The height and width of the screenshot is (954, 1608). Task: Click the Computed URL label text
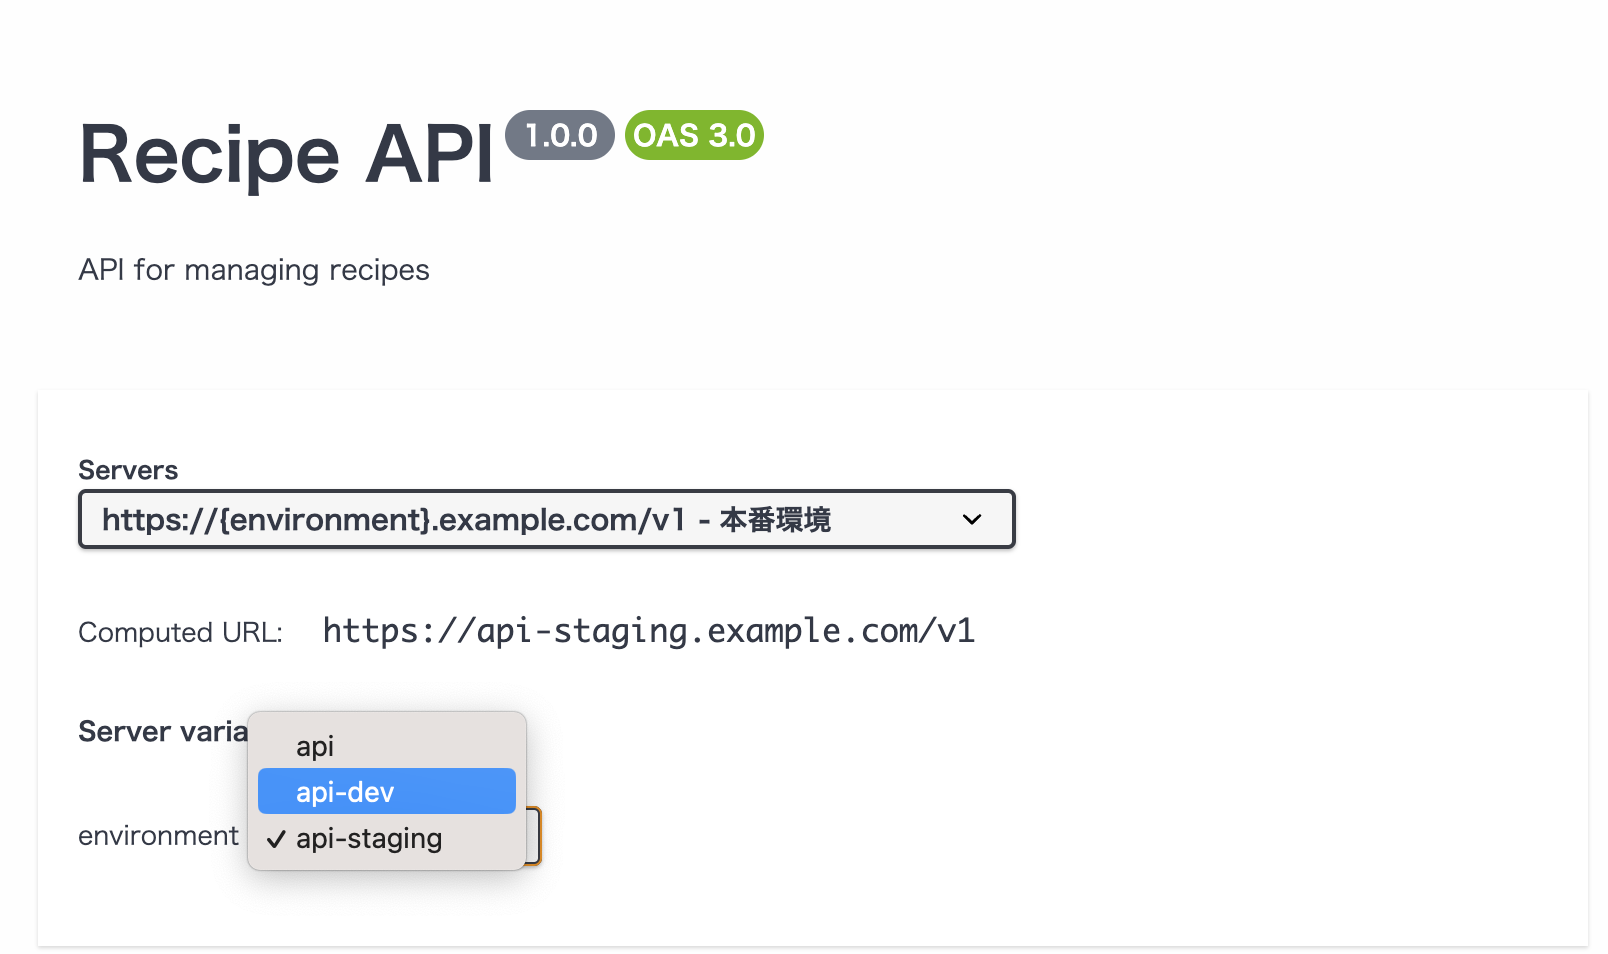179,632
